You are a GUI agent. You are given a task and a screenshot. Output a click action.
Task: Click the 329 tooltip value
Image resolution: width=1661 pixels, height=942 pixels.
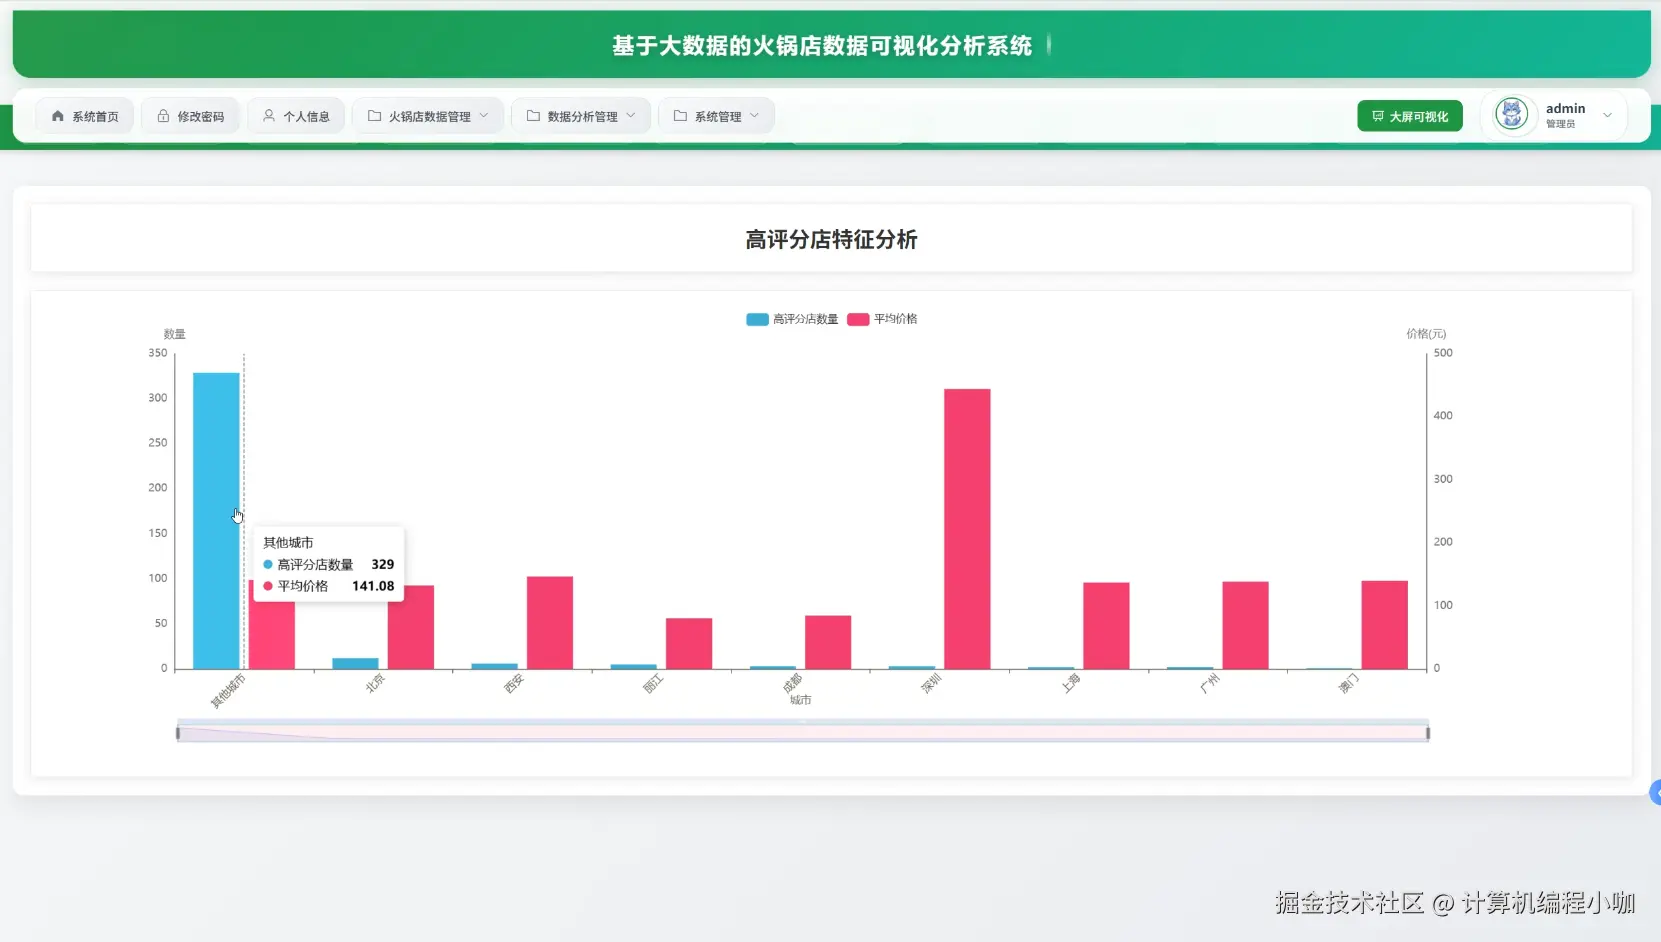tap(383, 564)
